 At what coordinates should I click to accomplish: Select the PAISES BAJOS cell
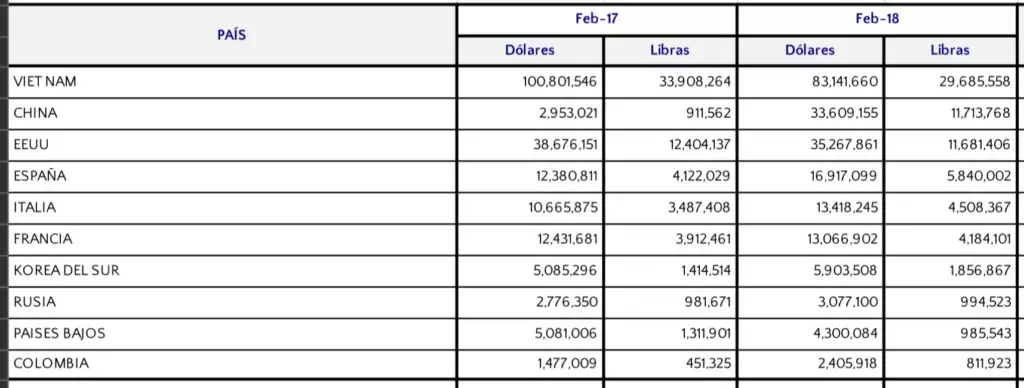[x=232, y=334]
